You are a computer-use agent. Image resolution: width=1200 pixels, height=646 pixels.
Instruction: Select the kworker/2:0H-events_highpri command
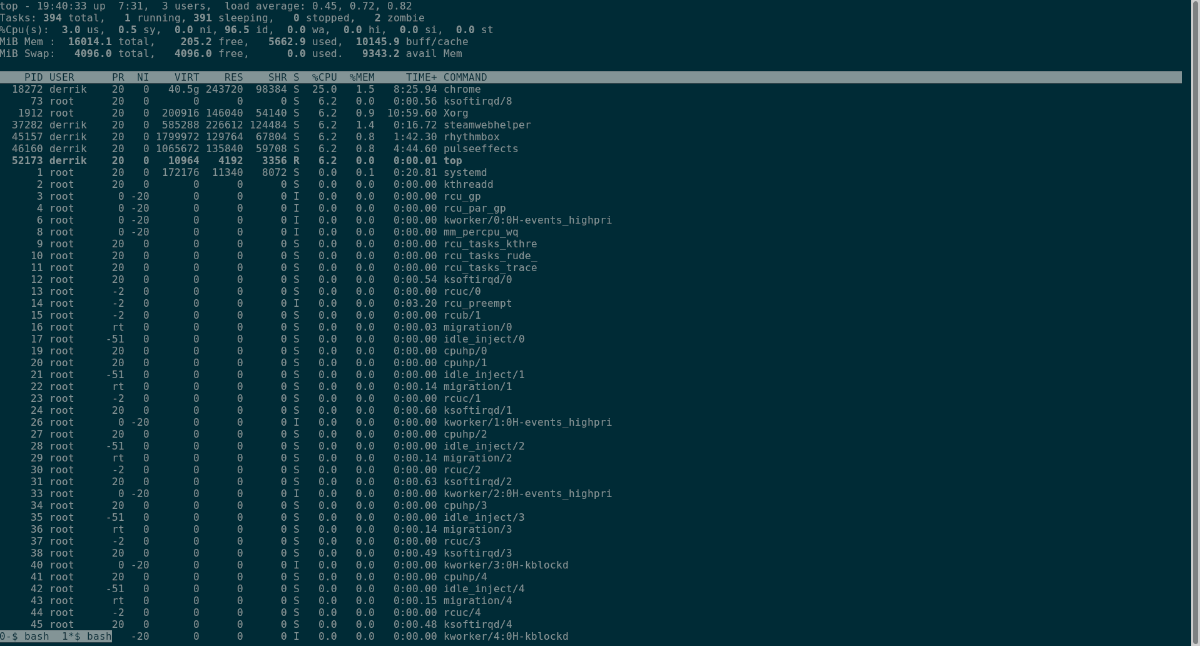528,493
